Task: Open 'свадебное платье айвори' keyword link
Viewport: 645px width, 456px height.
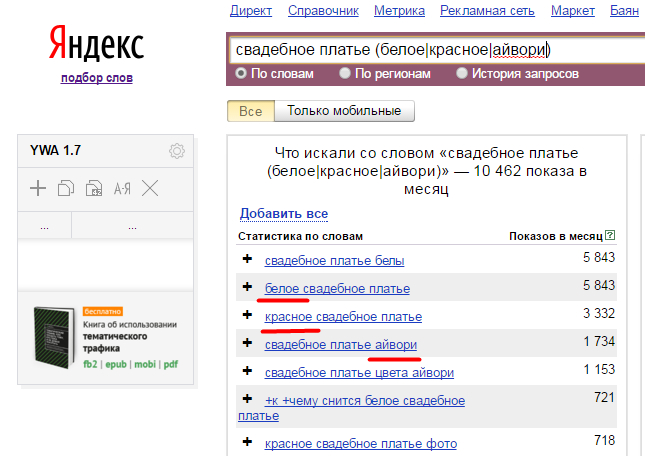Action: click(340, 345)
